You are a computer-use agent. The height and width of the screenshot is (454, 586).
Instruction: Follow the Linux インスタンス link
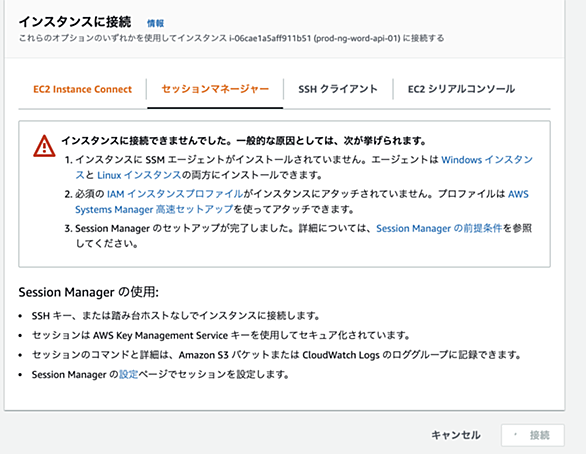coord(139,175)
